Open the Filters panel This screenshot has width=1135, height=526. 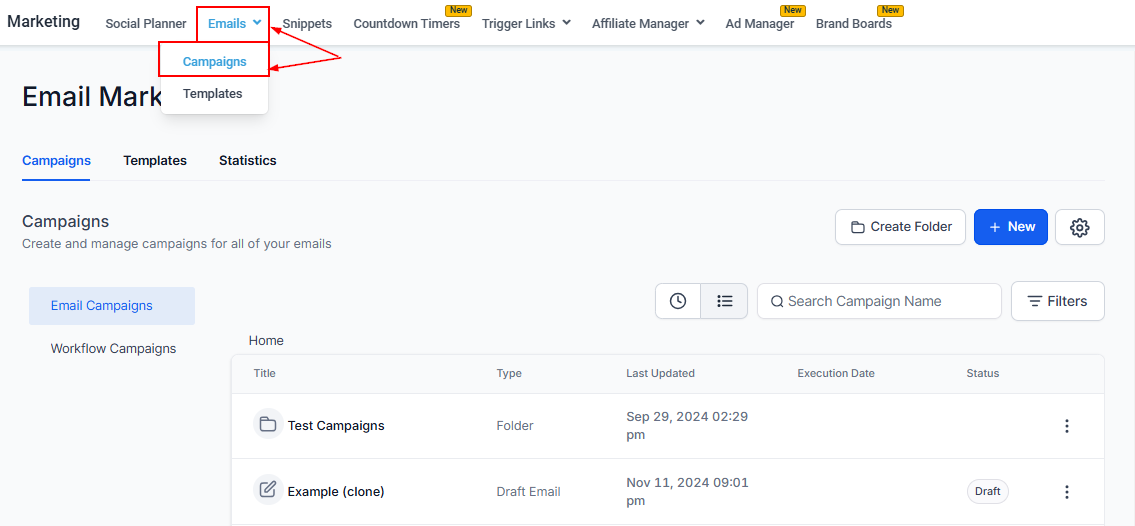click(x=1057, y=301)
